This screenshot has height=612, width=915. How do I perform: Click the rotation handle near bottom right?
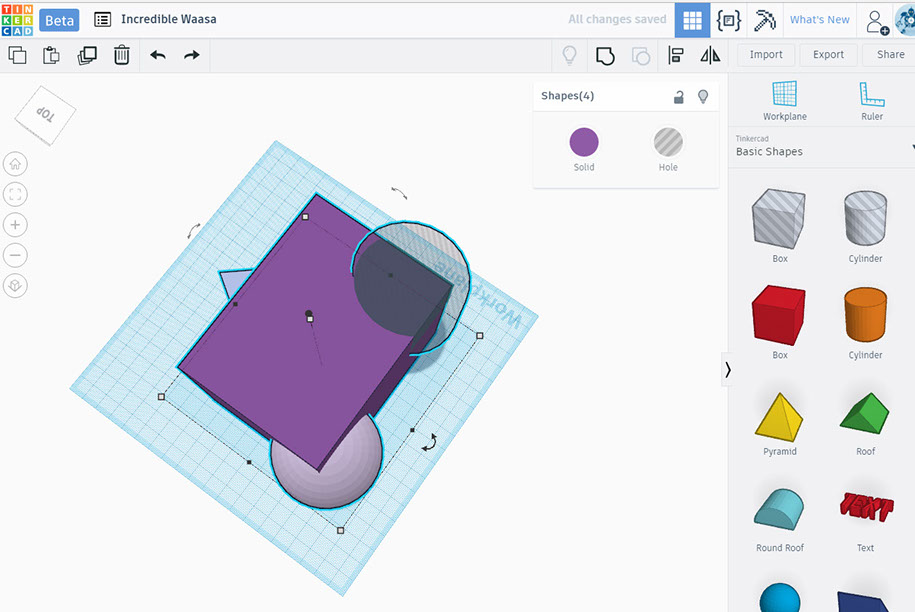[429, 442]
